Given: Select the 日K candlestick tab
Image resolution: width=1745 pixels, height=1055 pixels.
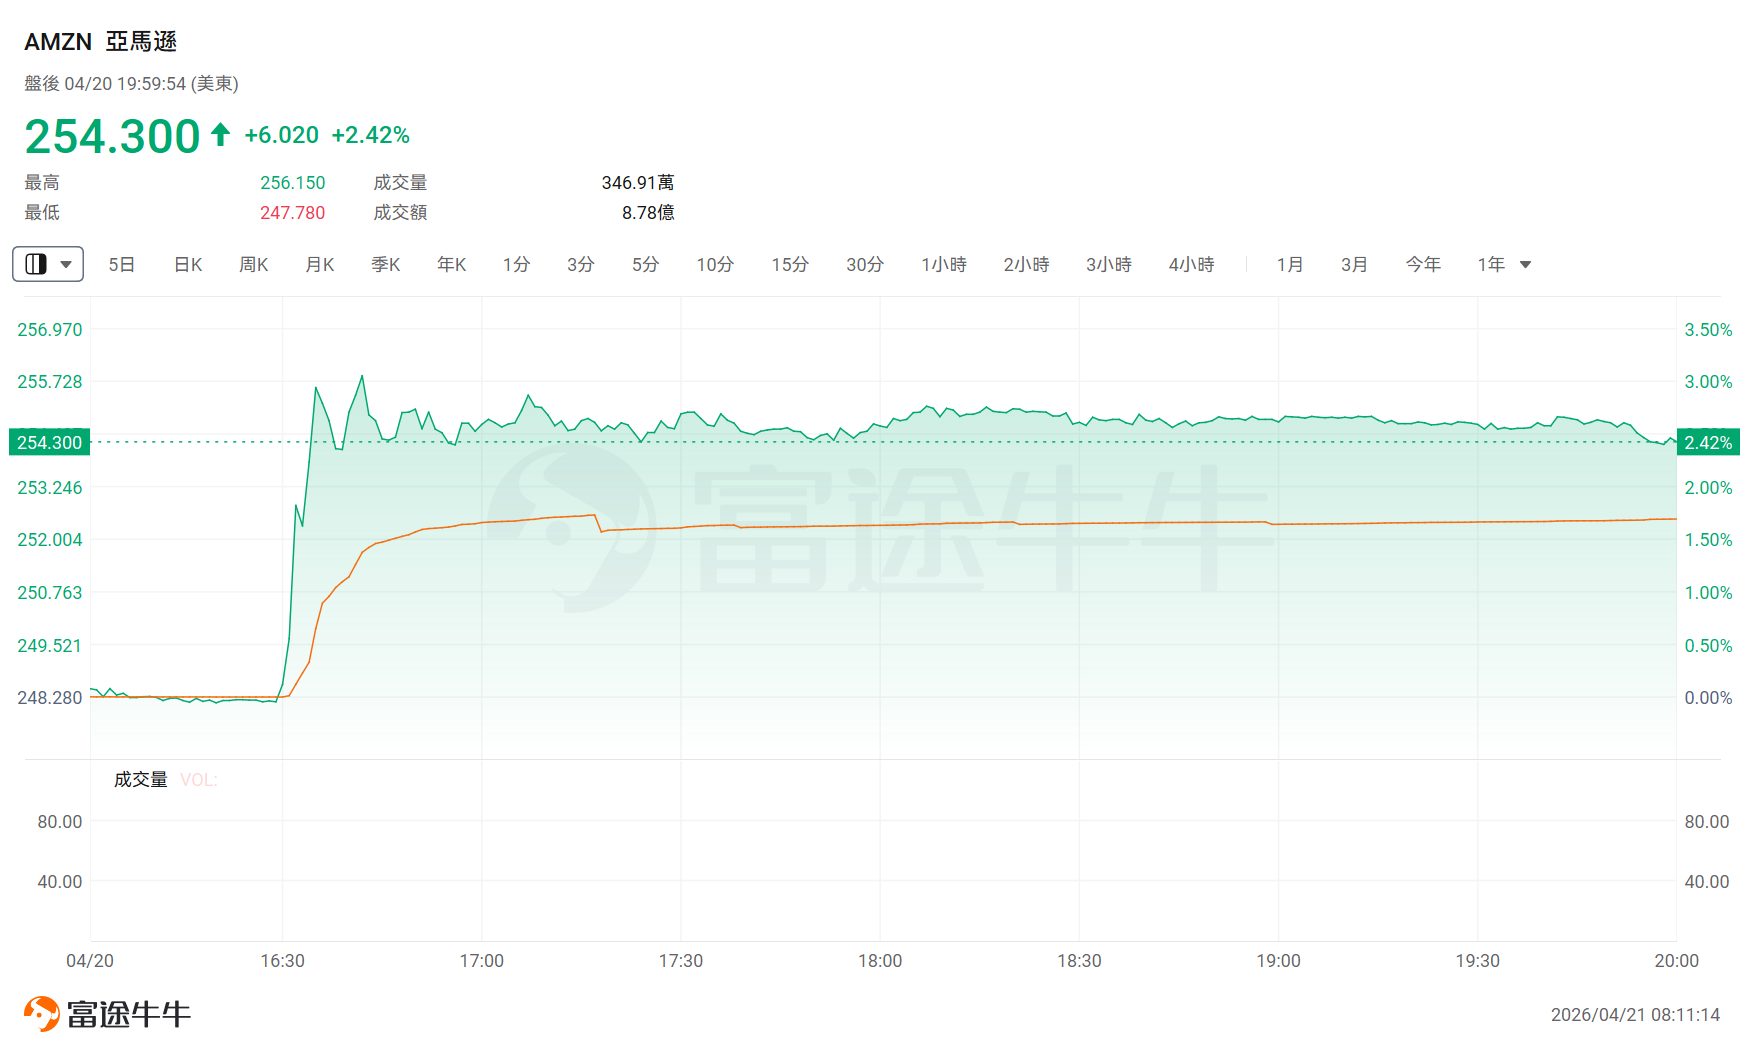Looking at the screenshot, I should [188, 265].
